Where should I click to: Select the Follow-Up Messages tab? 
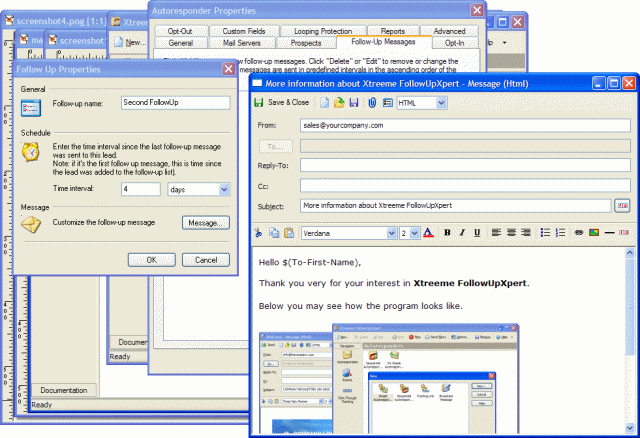point(383,42)
